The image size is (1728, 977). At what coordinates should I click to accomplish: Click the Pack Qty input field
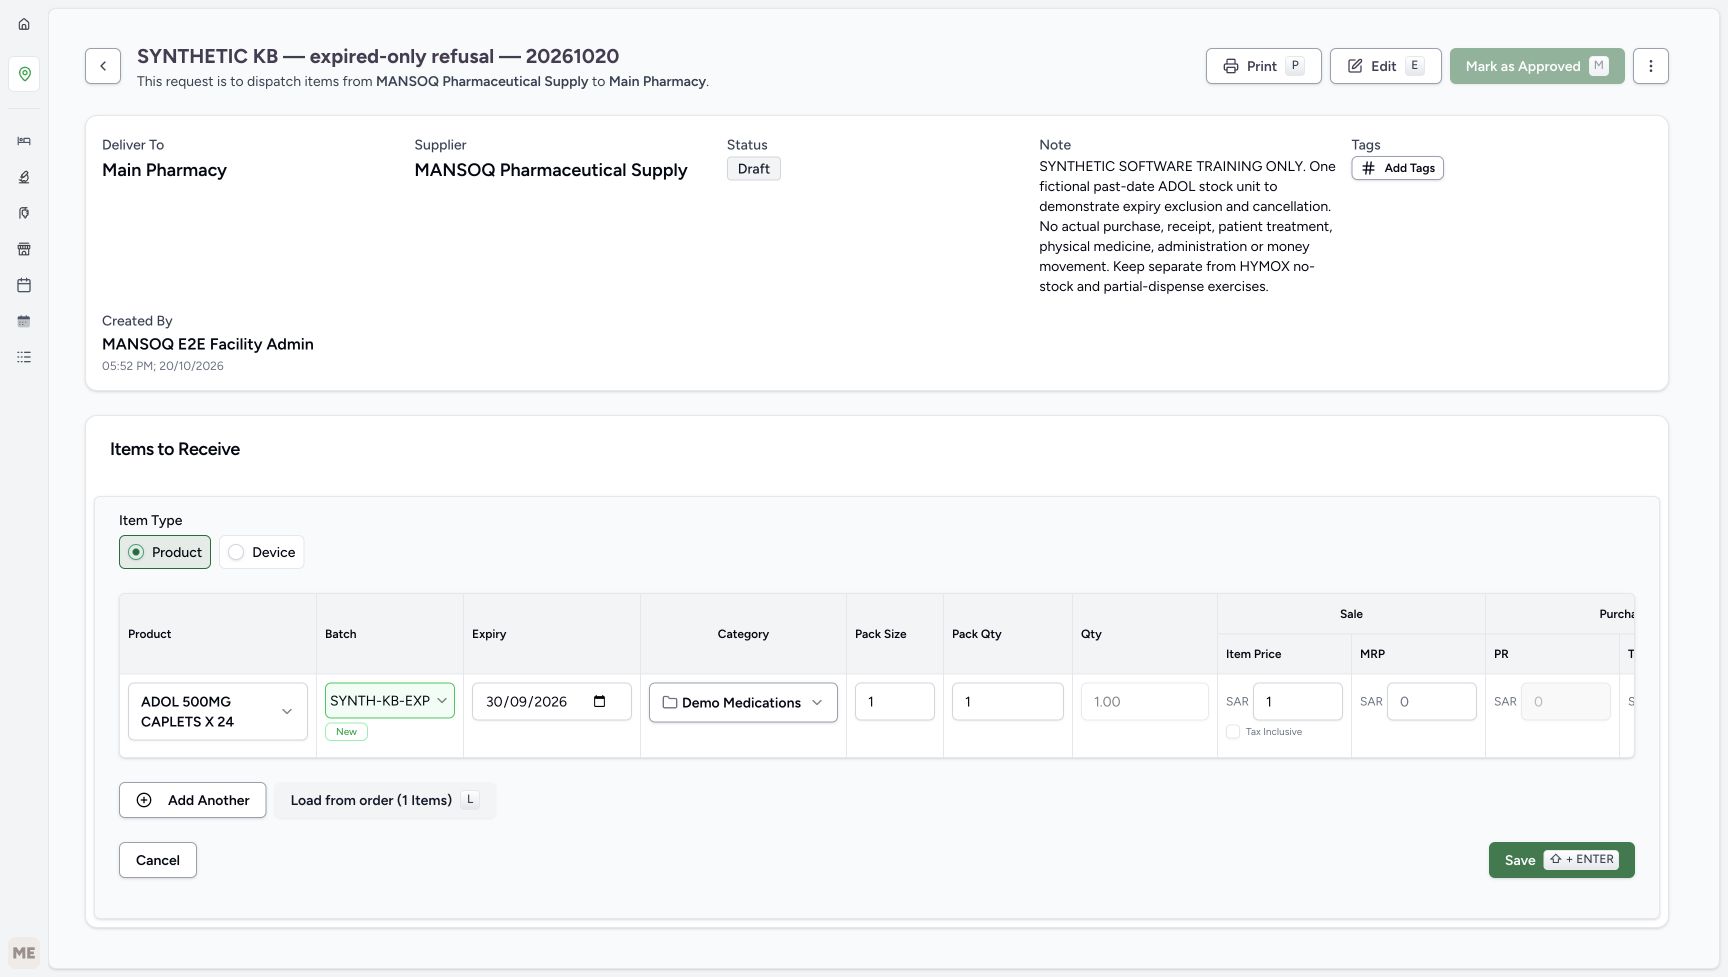point(1007,702)
